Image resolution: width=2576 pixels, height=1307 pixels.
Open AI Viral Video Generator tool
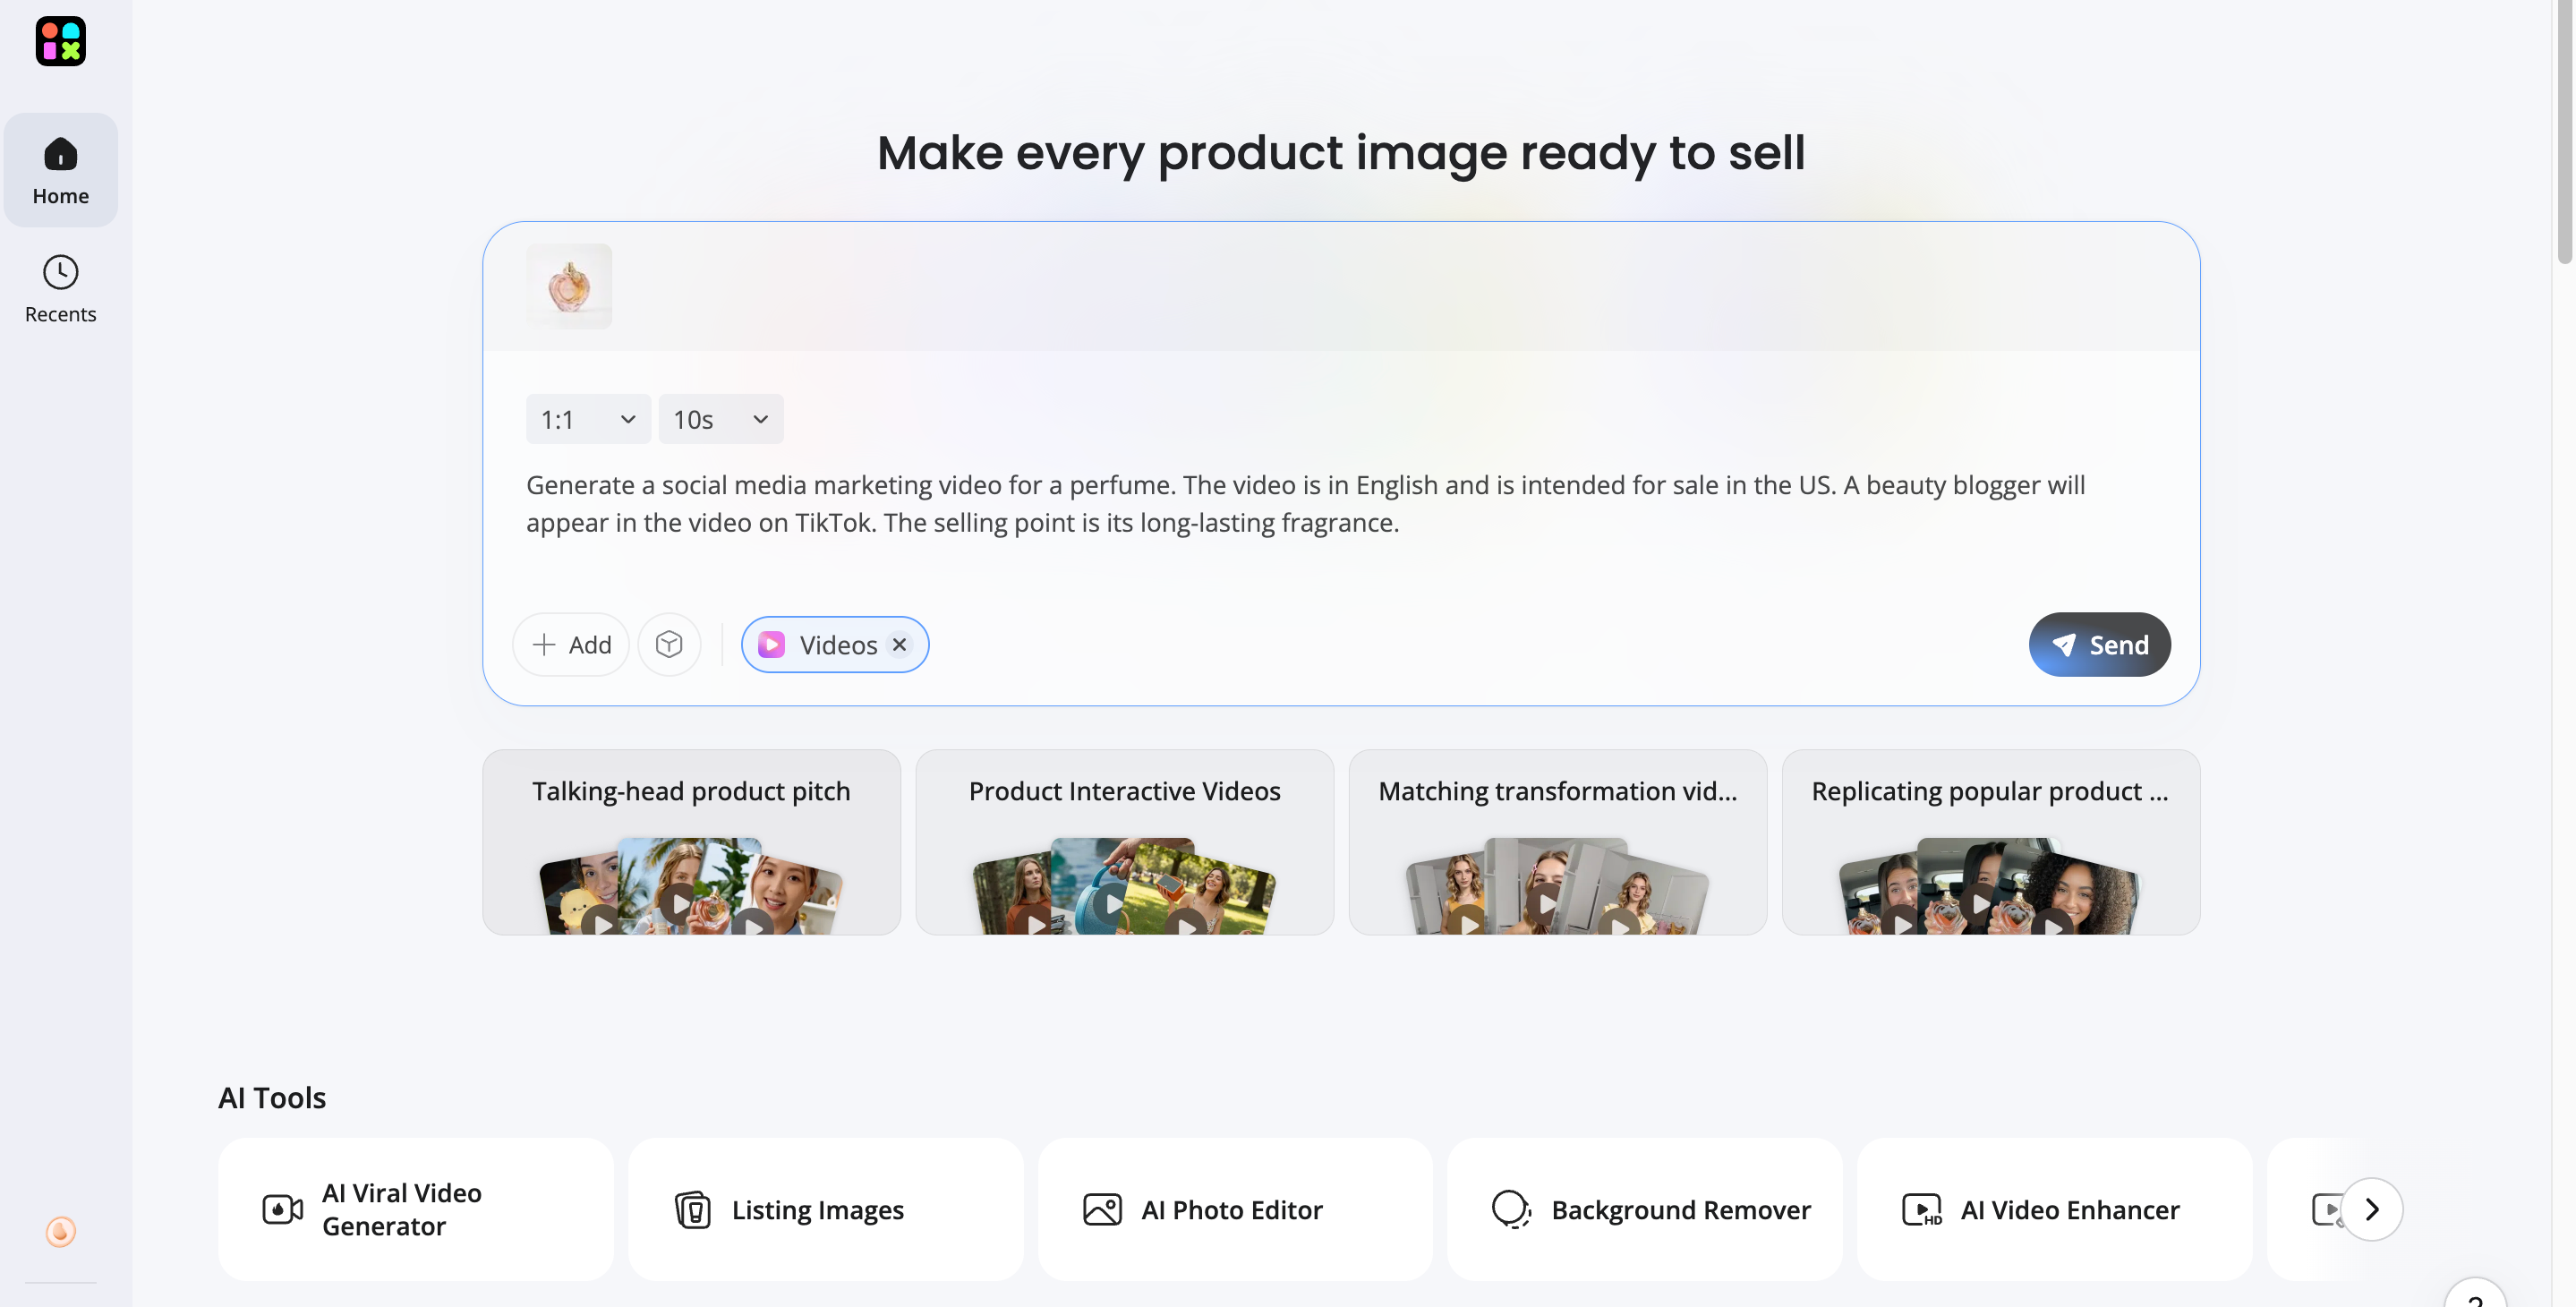pos(416,1209)
